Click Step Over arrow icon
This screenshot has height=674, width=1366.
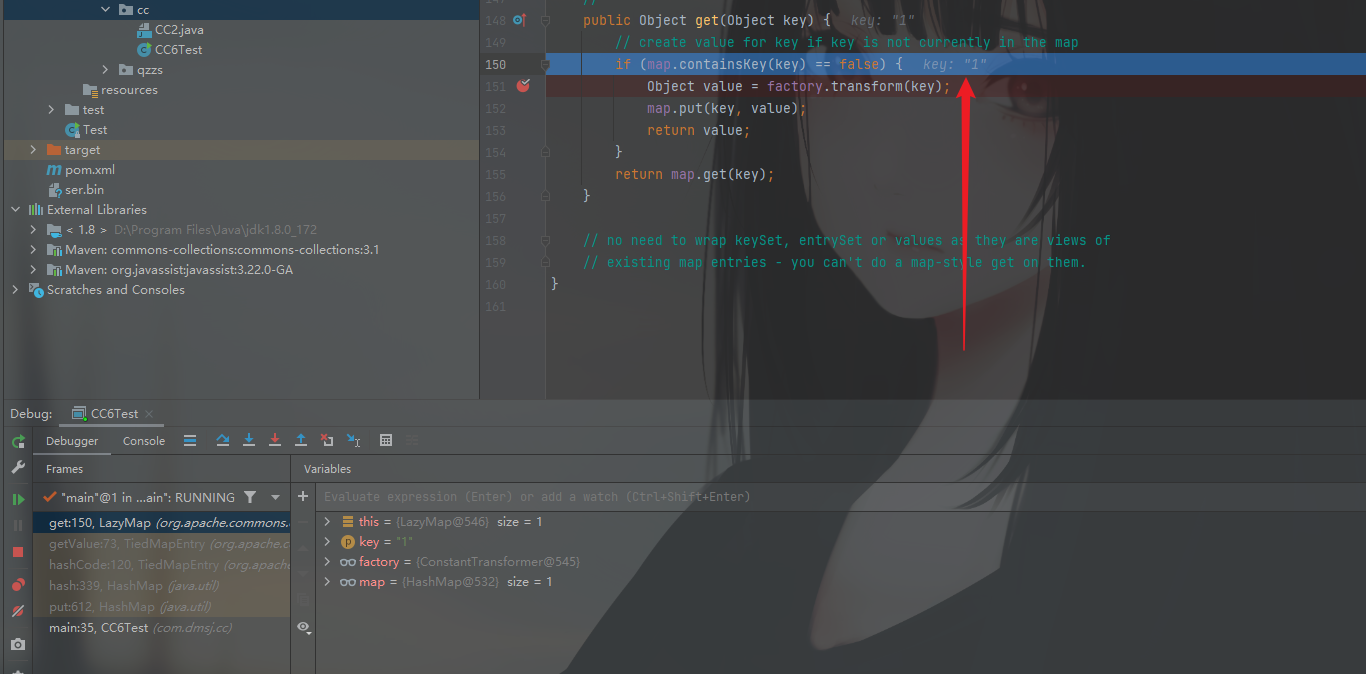tap(223, 441)
